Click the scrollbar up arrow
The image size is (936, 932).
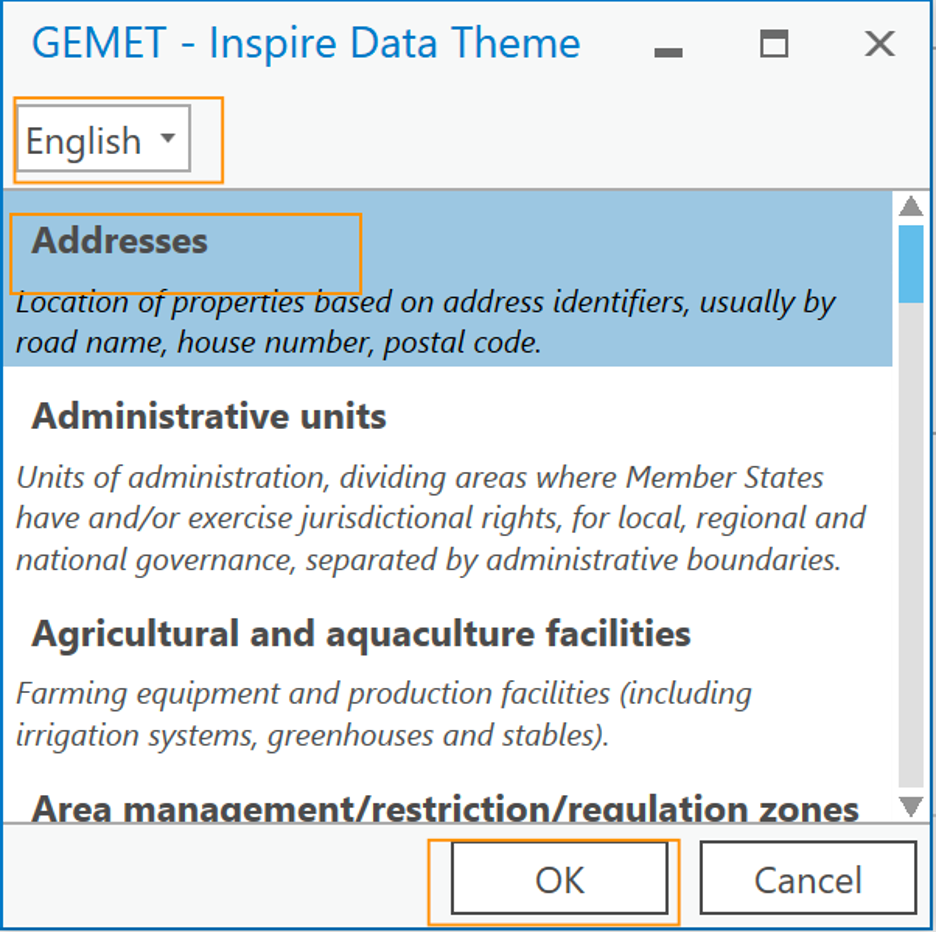point(909,205)
